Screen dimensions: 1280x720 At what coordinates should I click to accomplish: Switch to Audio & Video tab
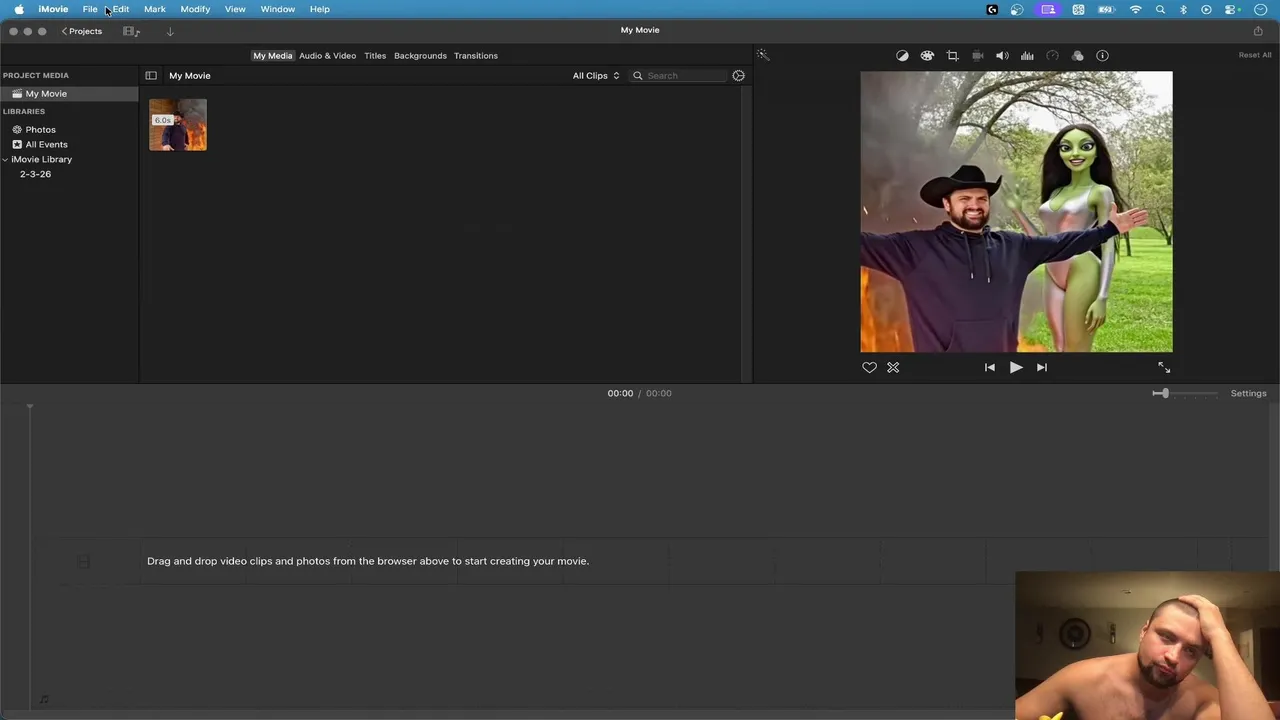click(x=327, y=56)
